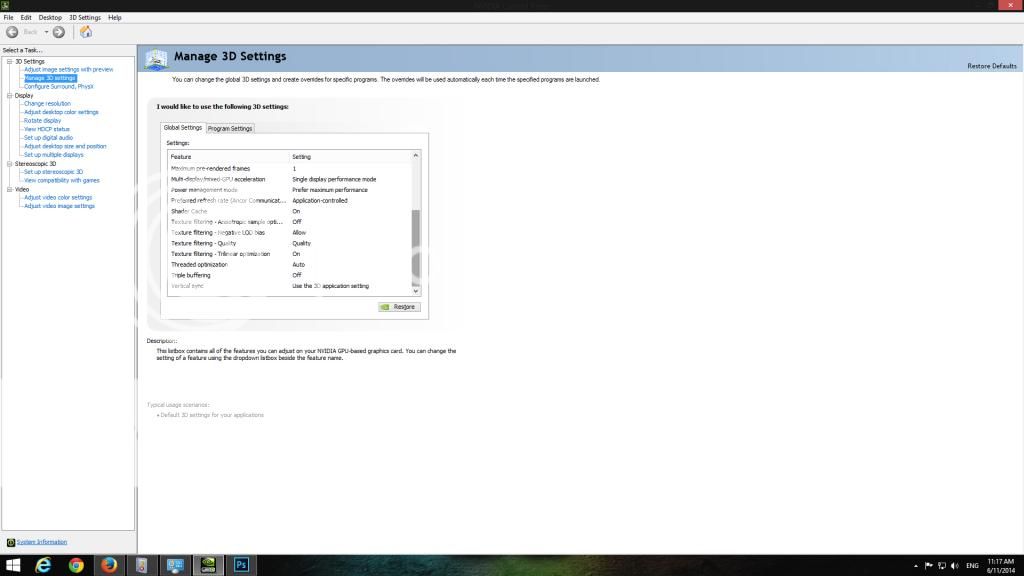Switch to the Program Settings tab
The height and width of the screenshot is (576, 1024).
[230, 128]
